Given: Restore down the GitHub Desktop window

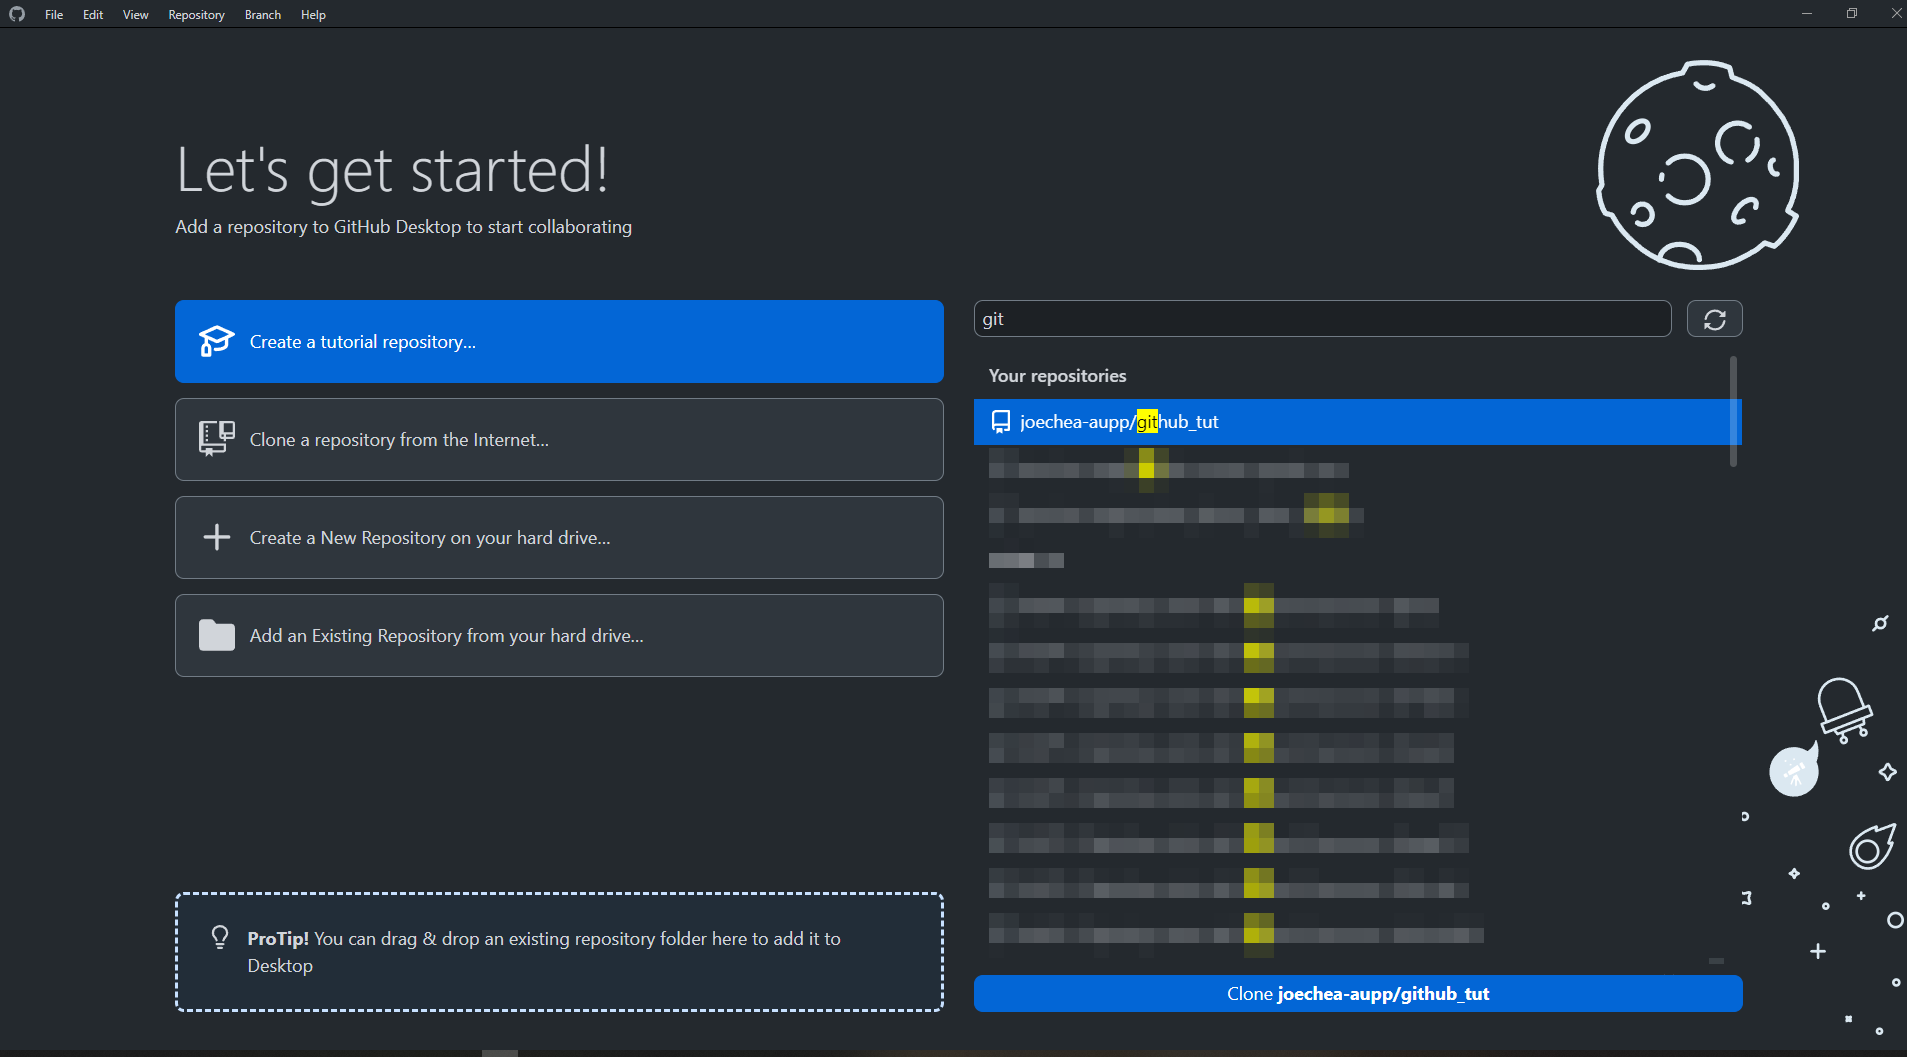Looking at the screenshot, I should click(1851, 13).
